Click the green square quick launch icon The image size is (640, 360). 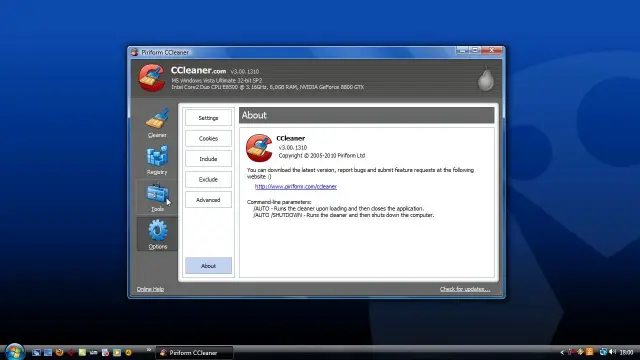click(x=82, y=352)
